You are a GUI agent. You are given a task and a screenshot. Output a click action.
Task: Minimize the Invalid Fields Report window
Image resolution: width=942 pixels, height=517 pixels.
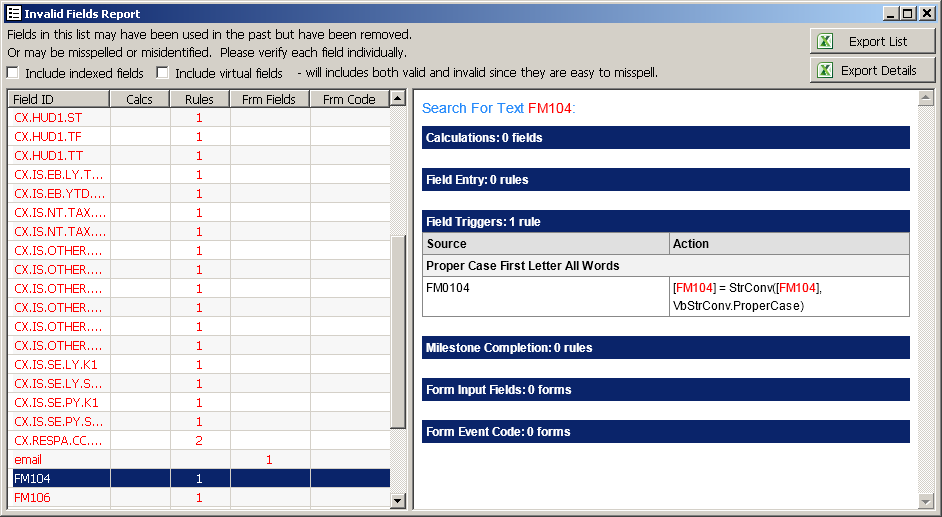click(x=890, y=13)
